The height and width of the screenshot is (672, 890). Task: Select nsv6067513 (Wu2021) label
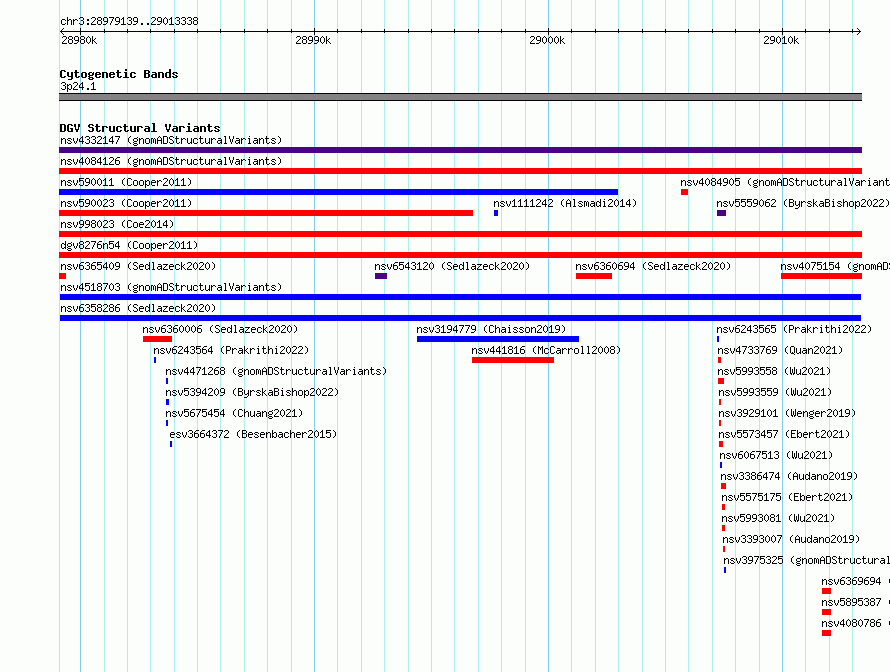point(776,455)
